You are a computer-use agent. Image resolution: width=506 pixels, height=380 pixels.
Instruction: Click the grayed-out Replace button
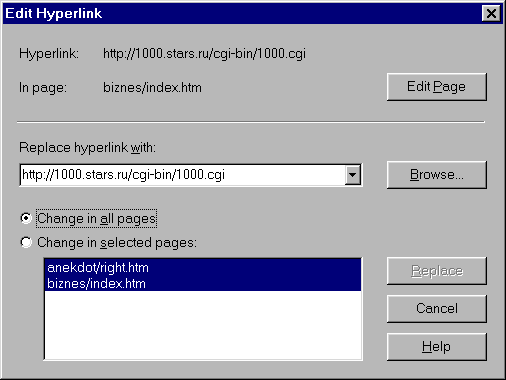[437, 271]
